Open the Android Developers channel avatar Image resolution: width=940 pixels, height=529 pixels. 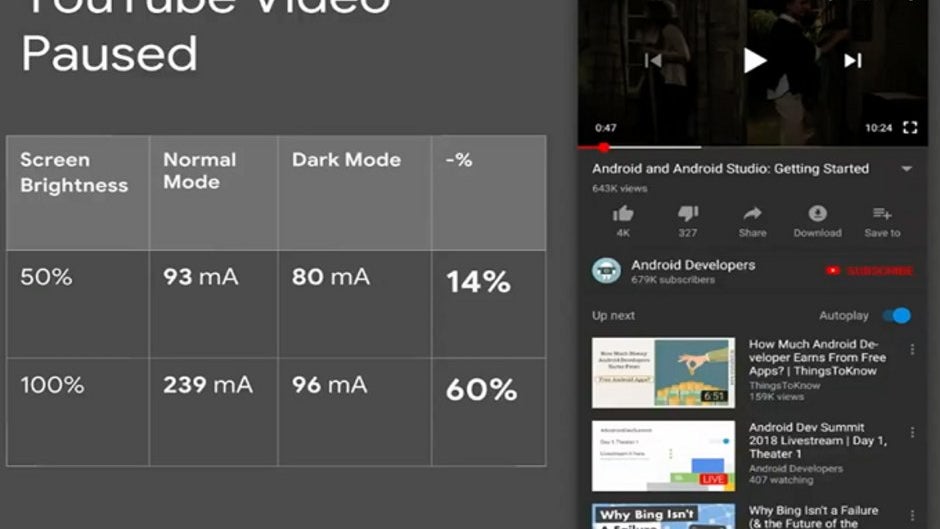tap(606, 271)
